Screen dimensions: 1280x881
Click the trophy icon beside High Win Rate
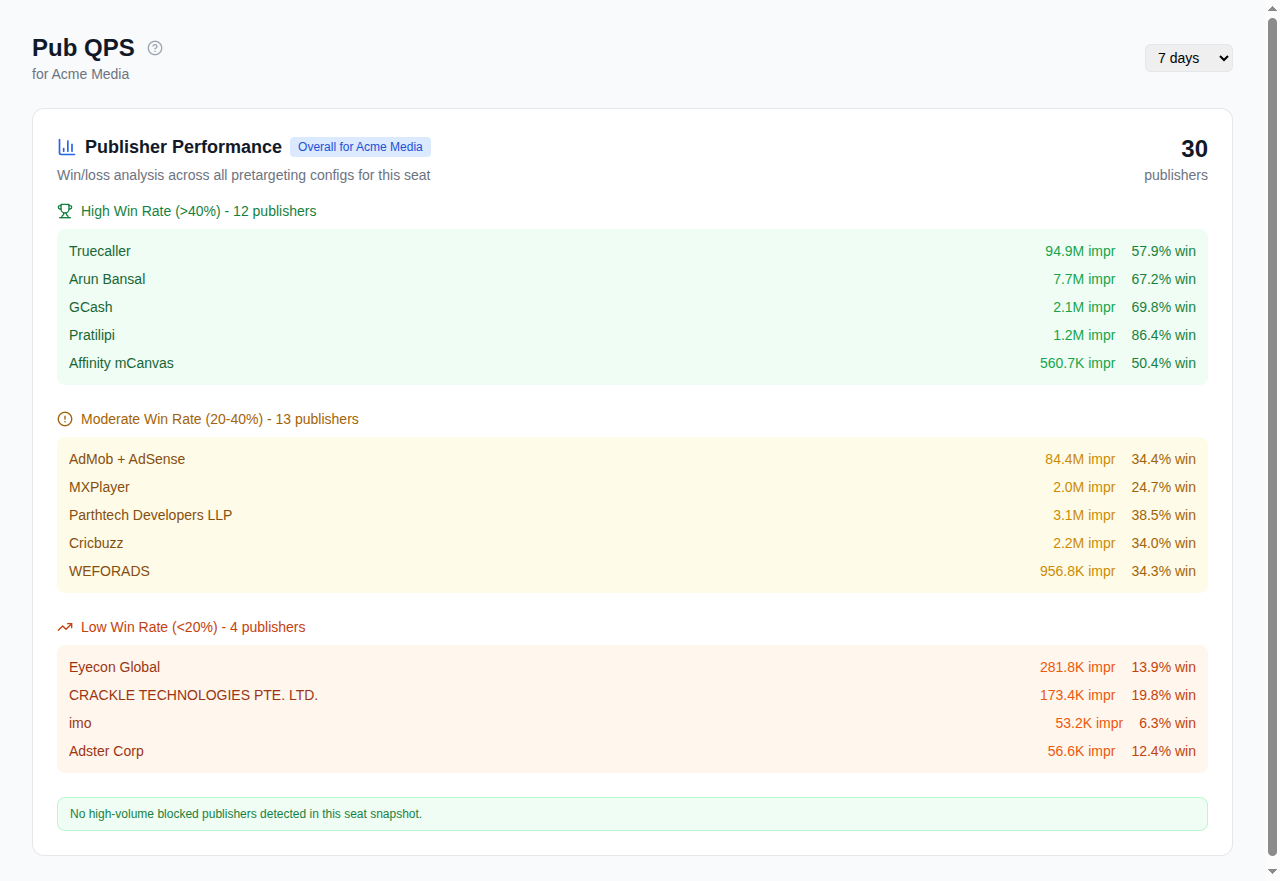(65, 211)
